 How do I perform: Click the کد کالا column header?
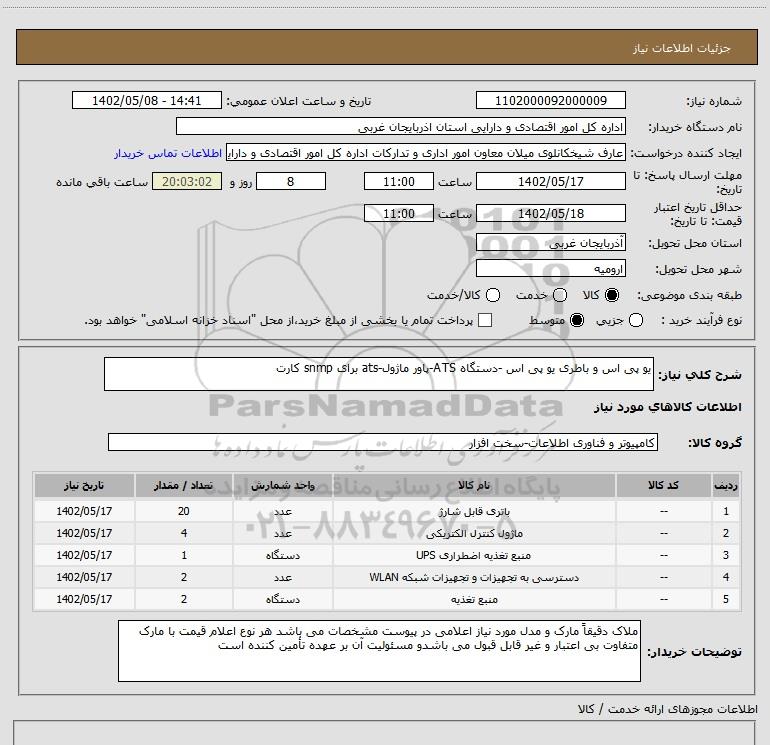tap(663, 485)
